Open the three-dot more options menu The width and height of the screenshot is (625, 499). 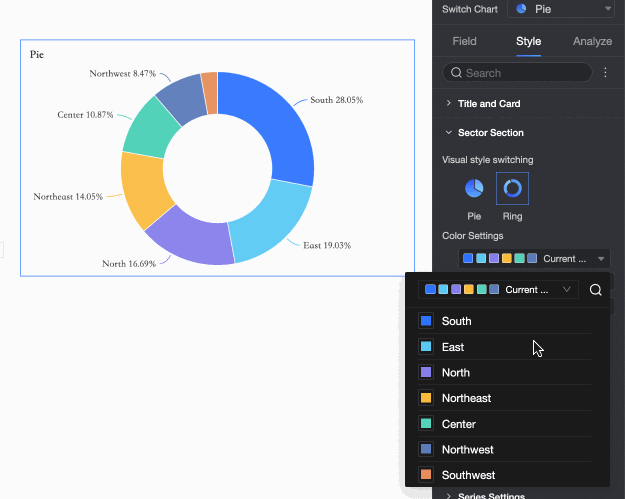pos(605,73)
